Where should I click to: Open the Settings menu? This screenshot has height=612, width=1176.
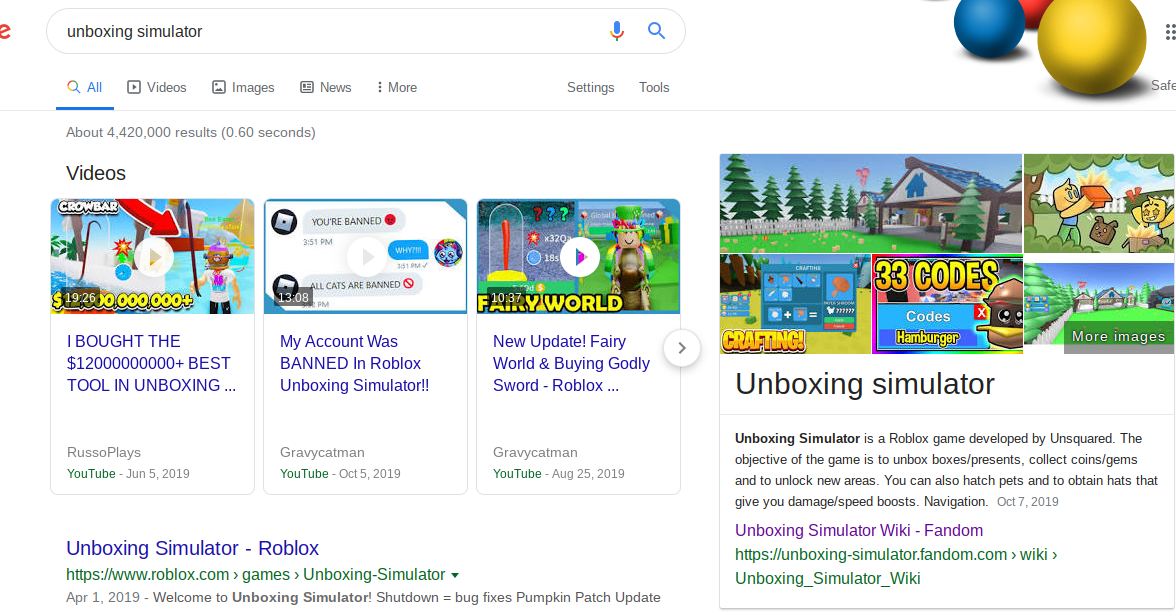590,88
